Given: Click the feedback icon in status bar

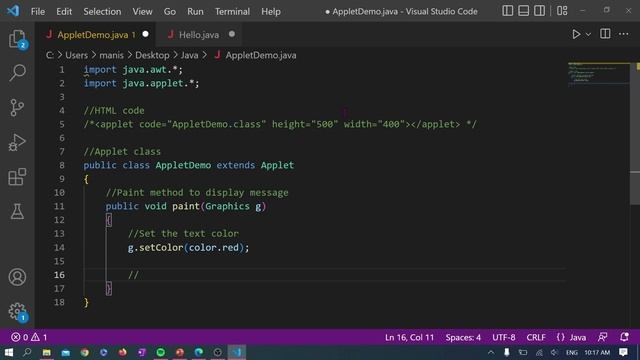Looking at the screenshot, I should [x=602, y=337].
